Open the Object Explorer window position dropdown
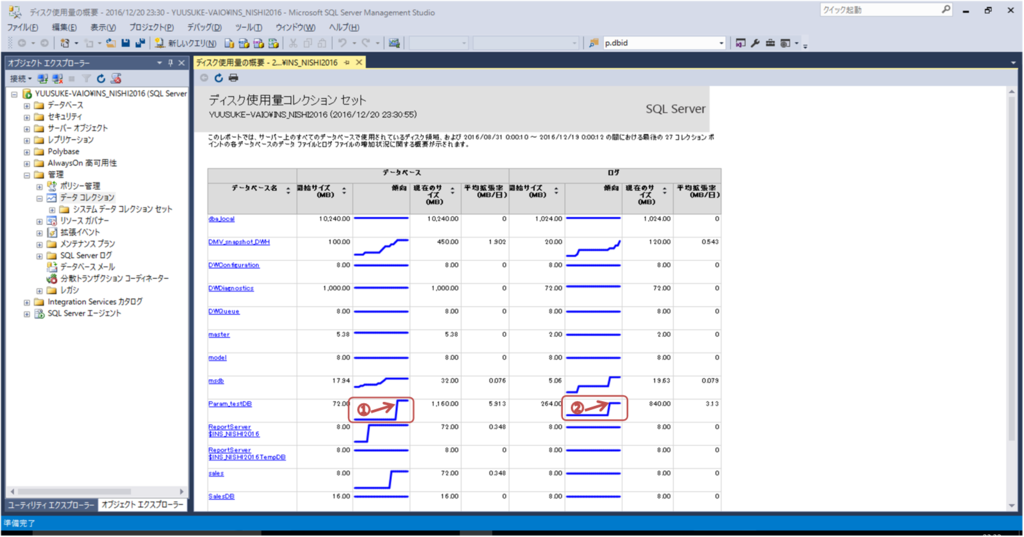1024x537 pixels. pyautogui.click(x=159, y=63)
